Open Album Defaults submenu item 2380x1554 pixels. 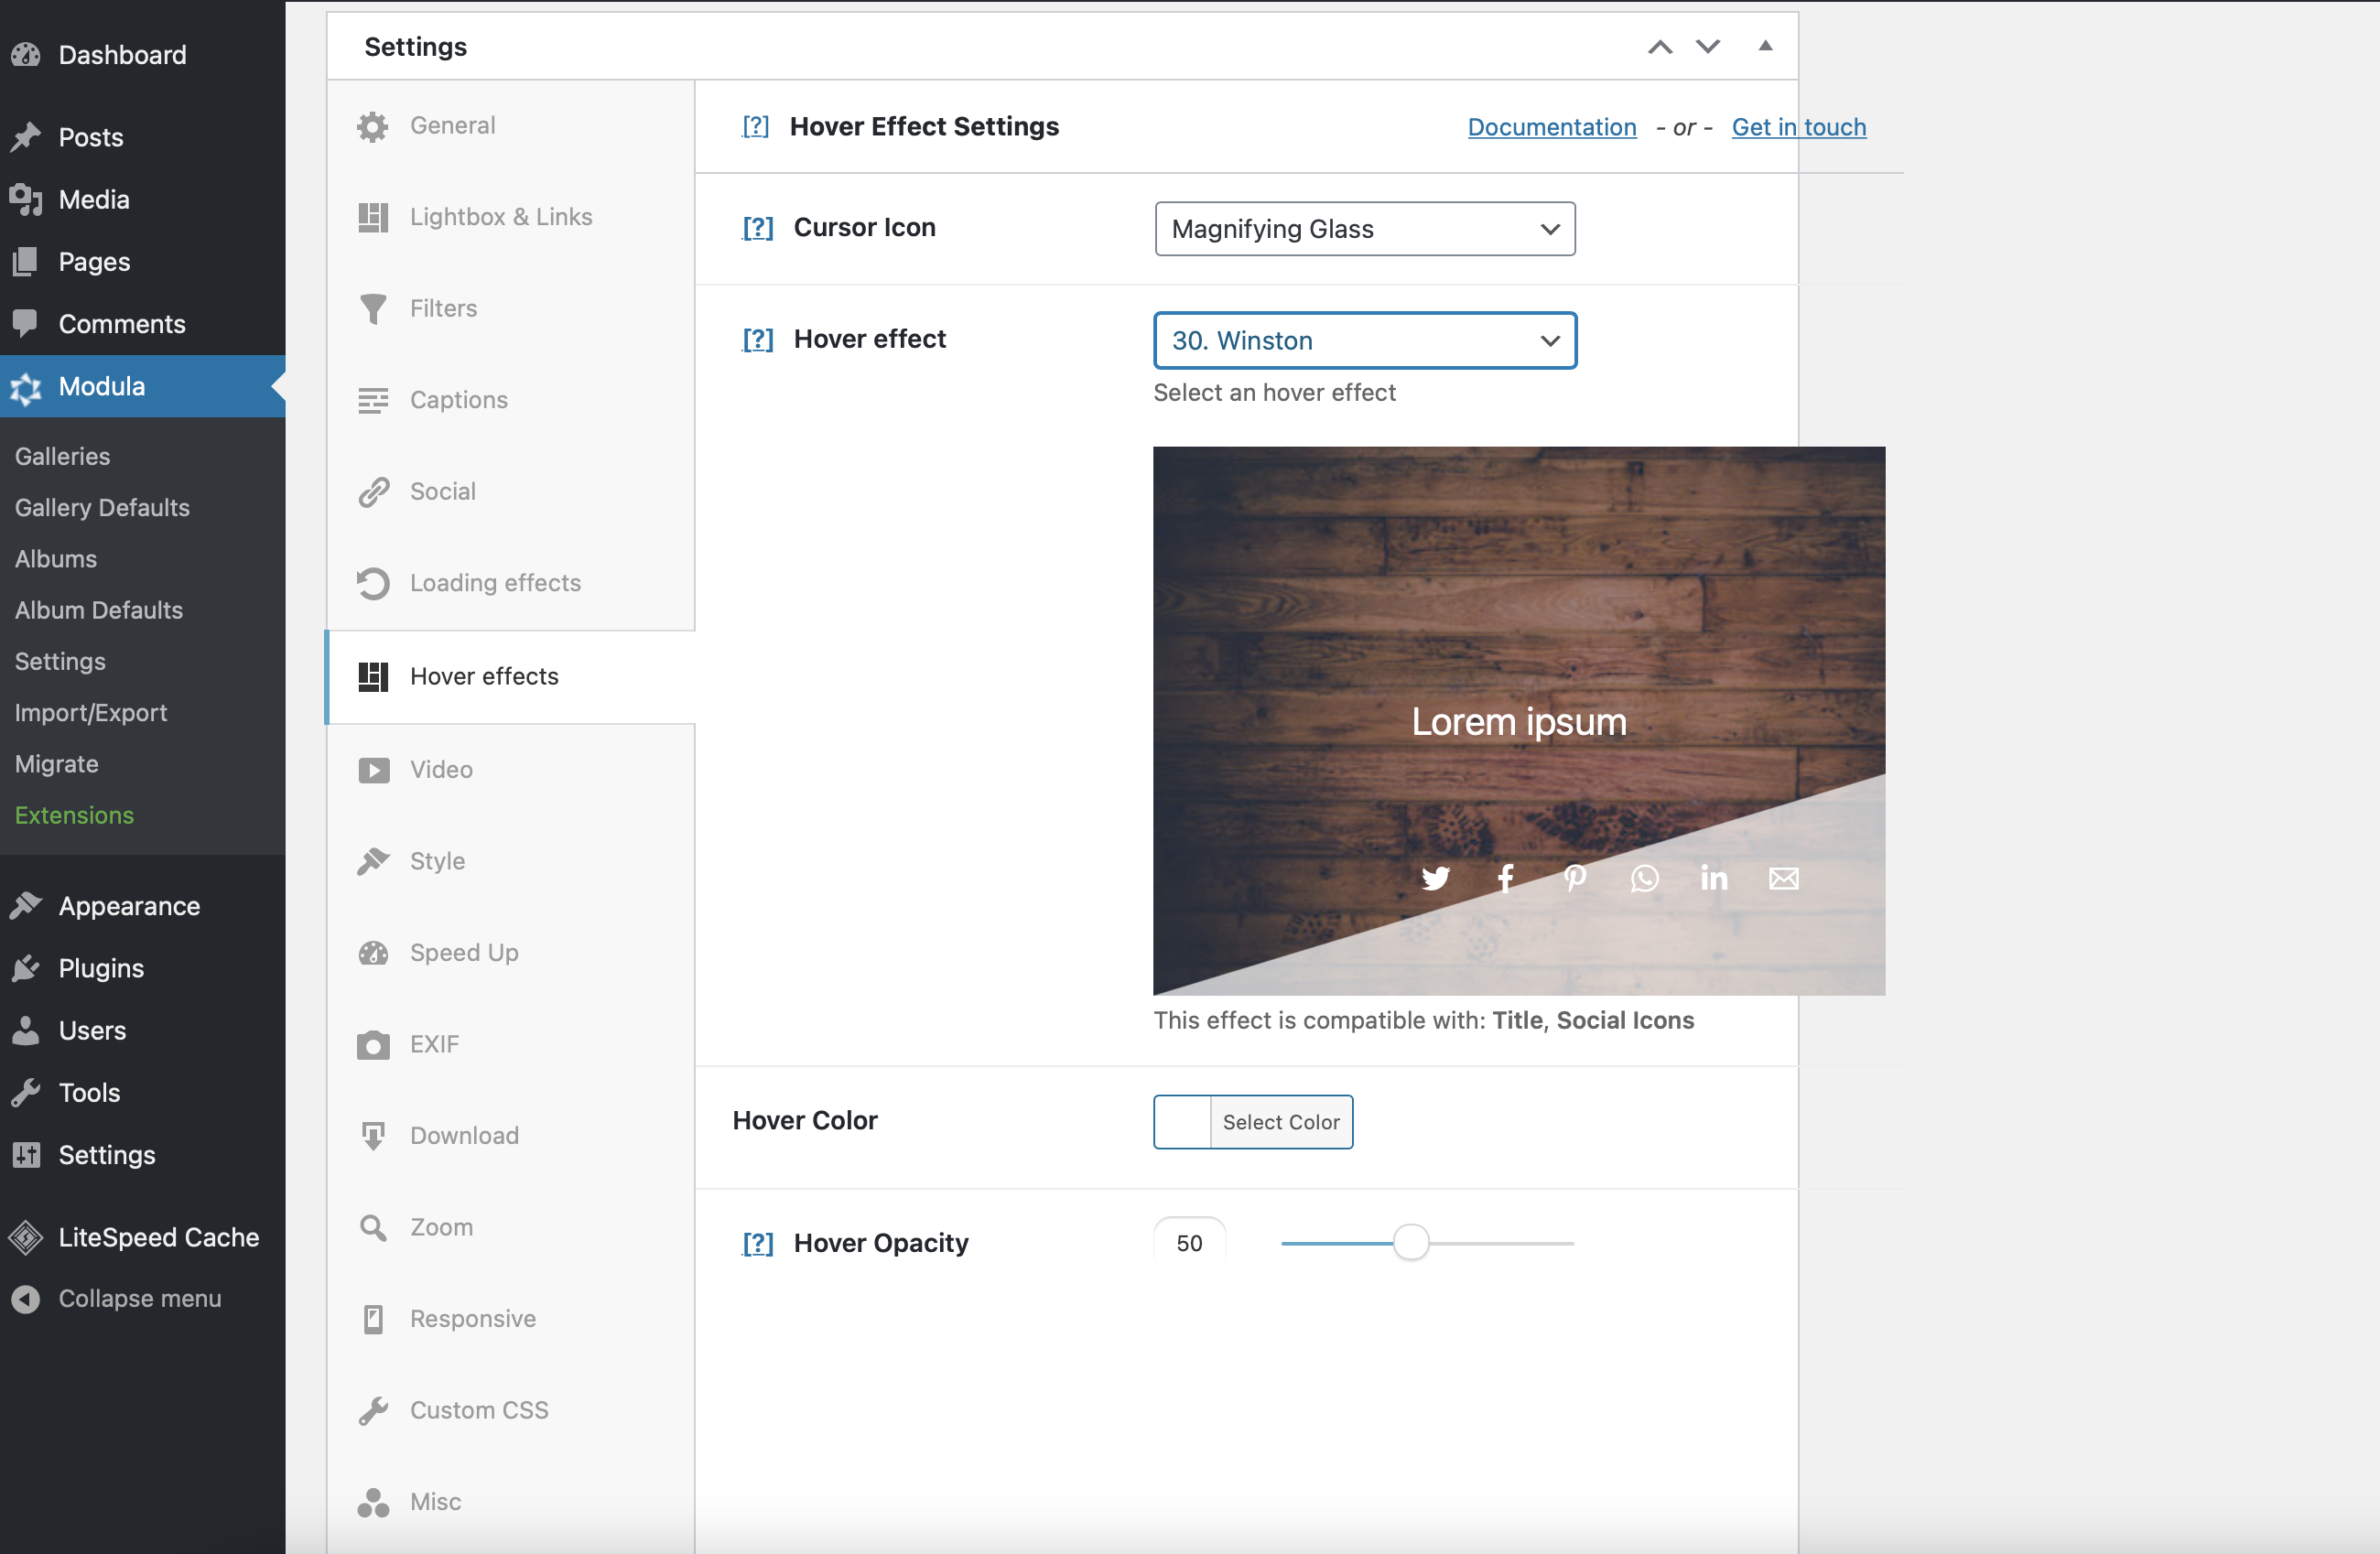pos(99,610)
